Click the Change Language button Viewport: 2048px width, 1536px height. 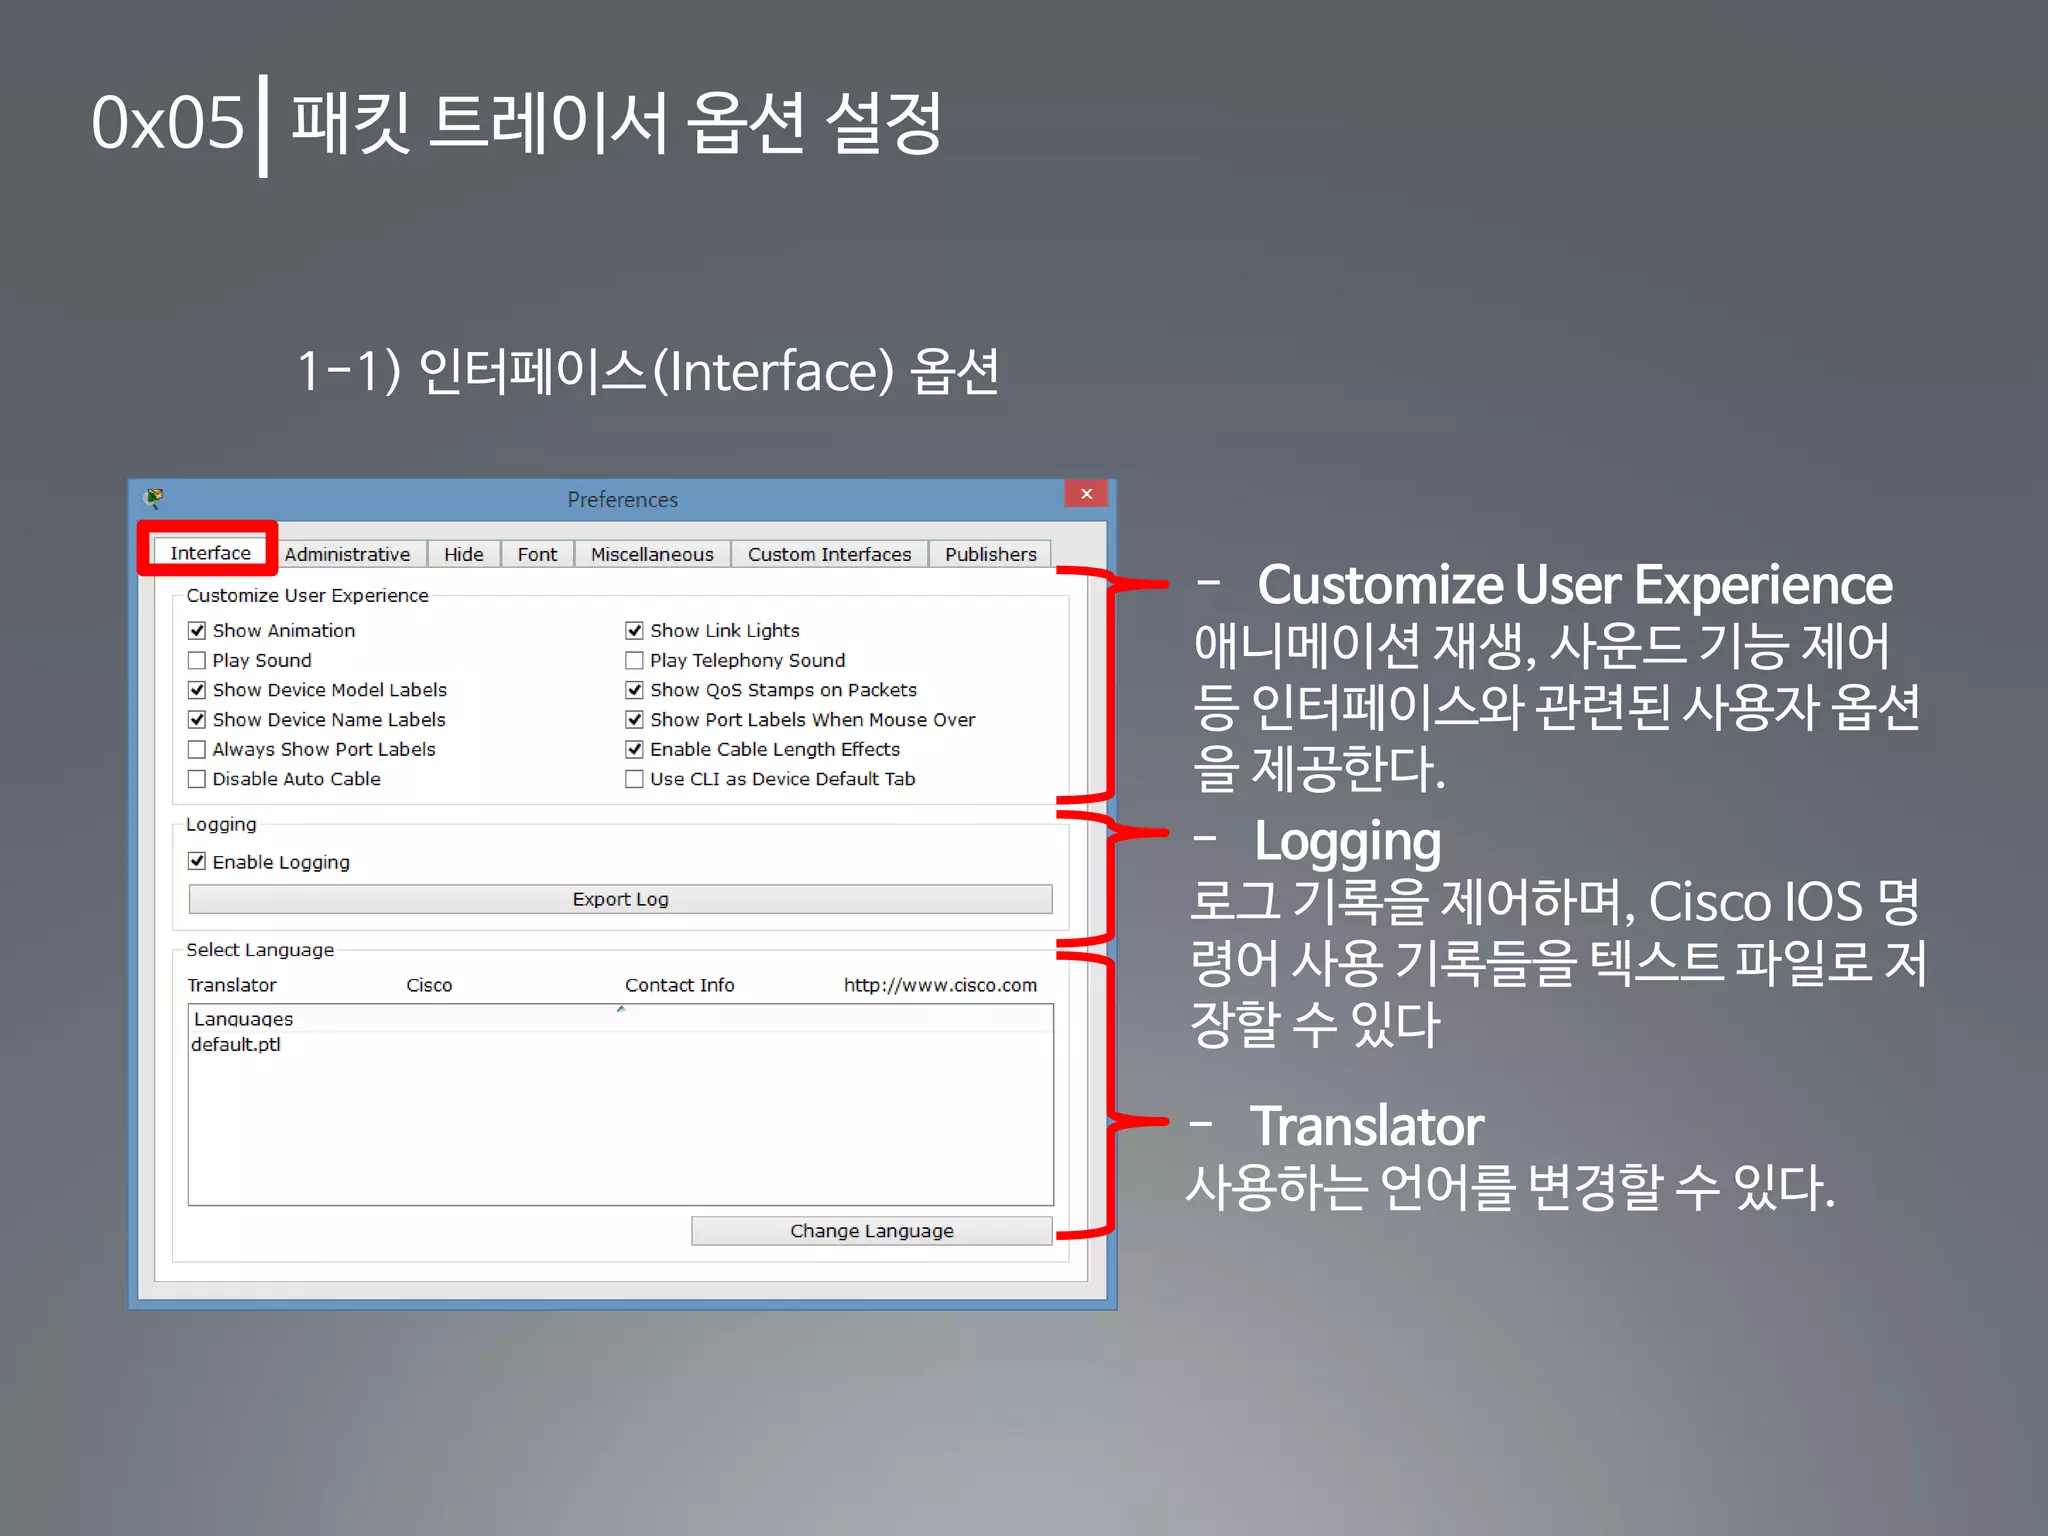click(871, 1231)
